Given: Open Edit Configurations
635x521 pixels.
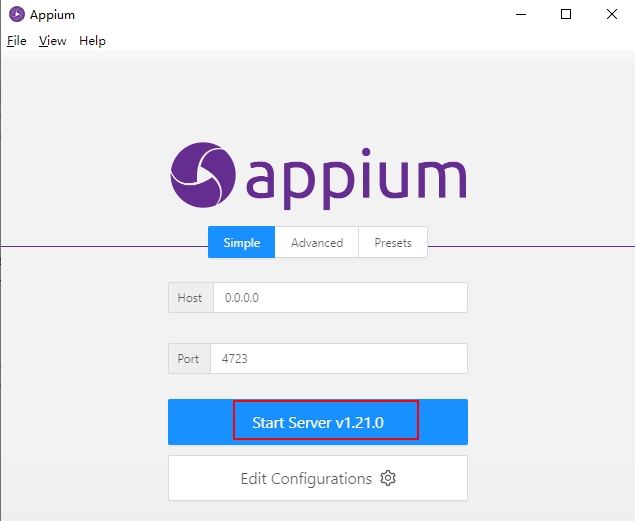Looking at the screenshot, I should click(x=318, y=478).
